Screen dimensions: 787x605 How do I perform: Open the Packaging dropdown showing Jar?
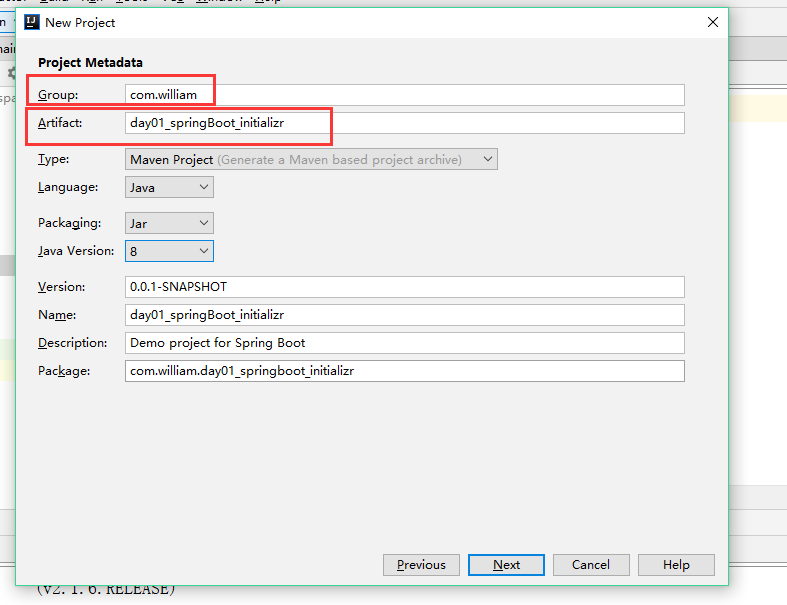169,223
